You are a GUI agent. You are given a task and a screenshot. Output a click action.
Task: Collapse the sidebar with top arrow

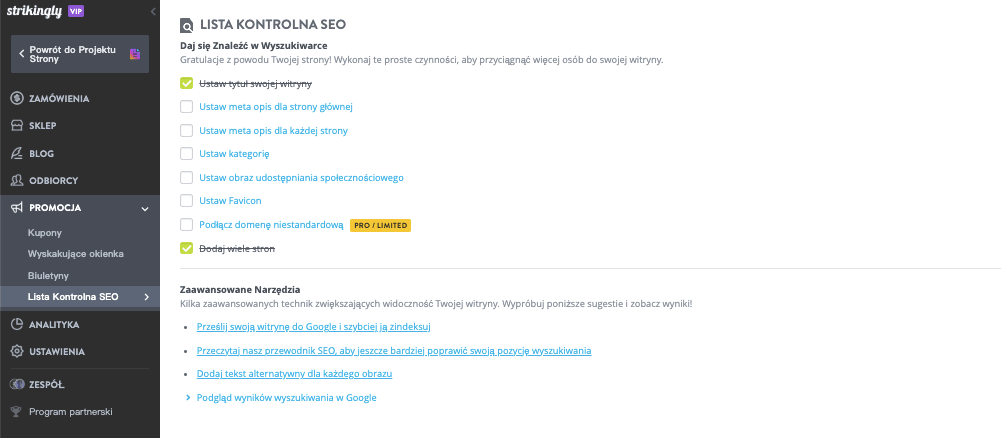(x=153, y=11)
